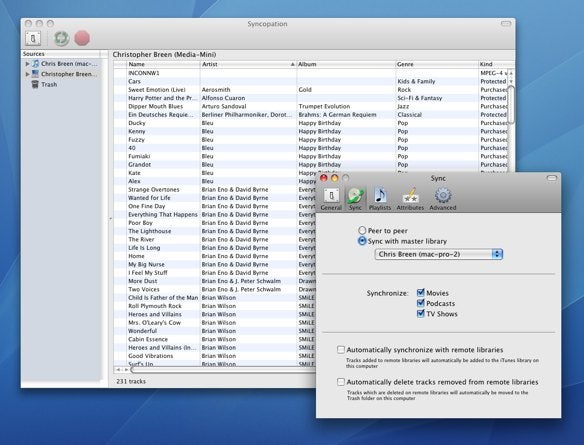Click artist Arturo Sandoval cell
Image resolution: width=584 pixels, height=445 pixels.
(x=224, y=106)
